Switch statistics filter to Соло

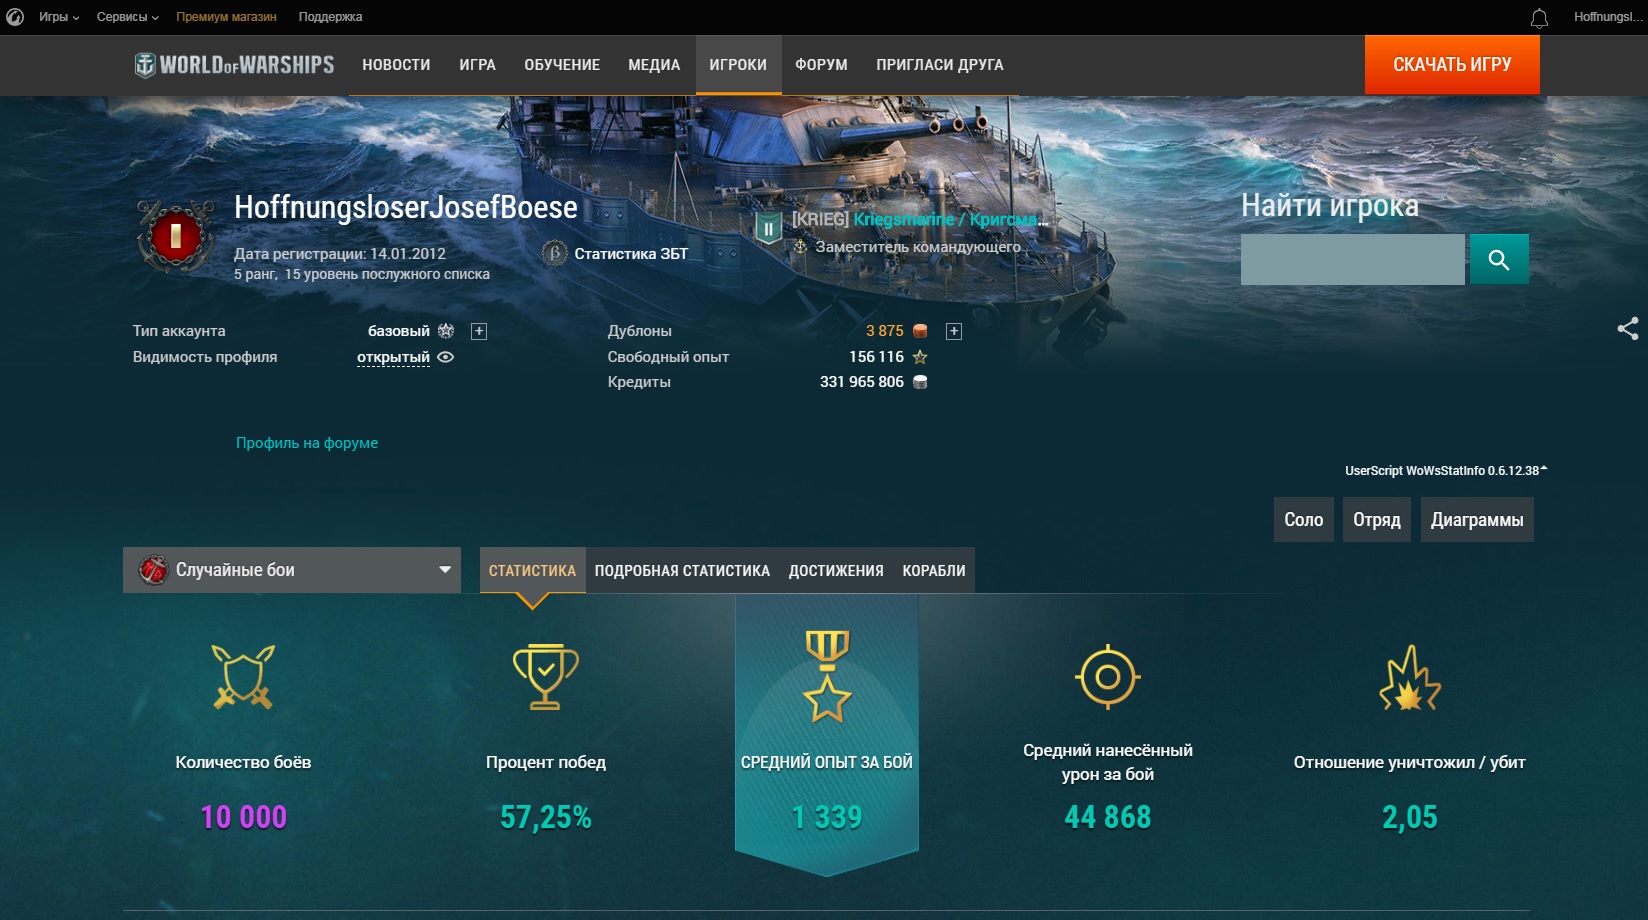coord(1303,520)
